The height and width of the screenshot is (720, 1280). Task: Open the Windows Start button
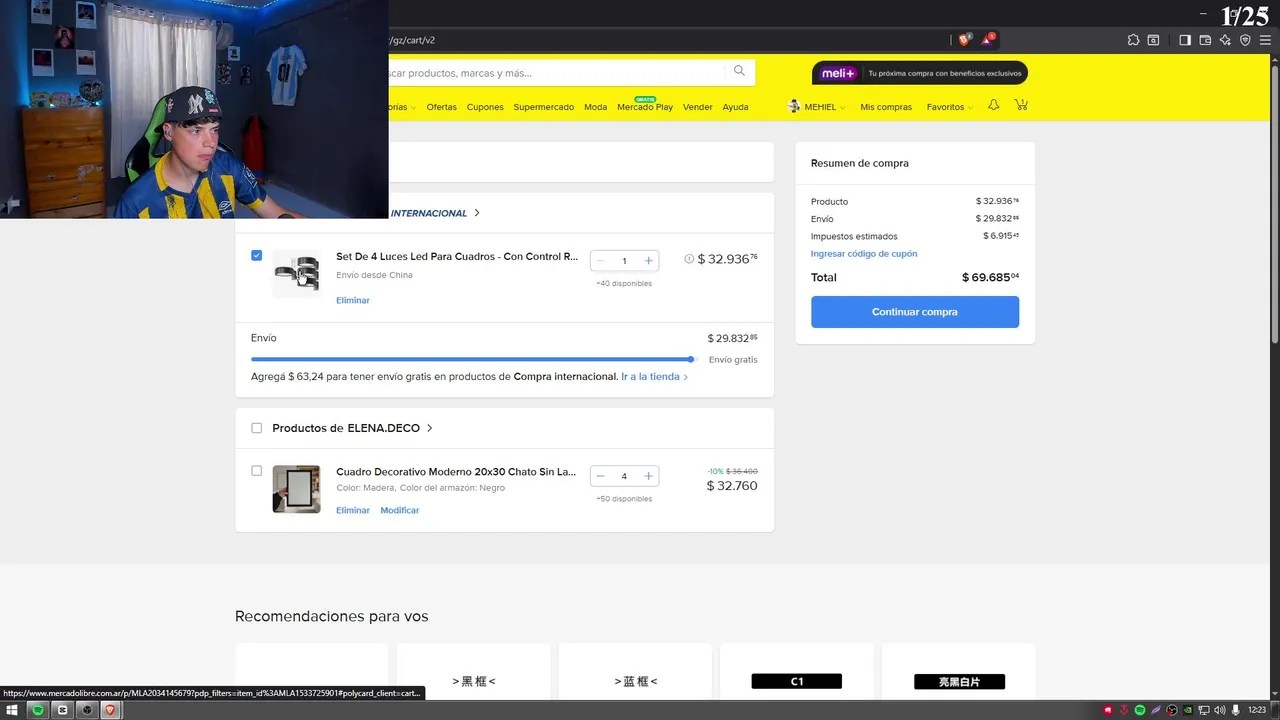point(13,710)
